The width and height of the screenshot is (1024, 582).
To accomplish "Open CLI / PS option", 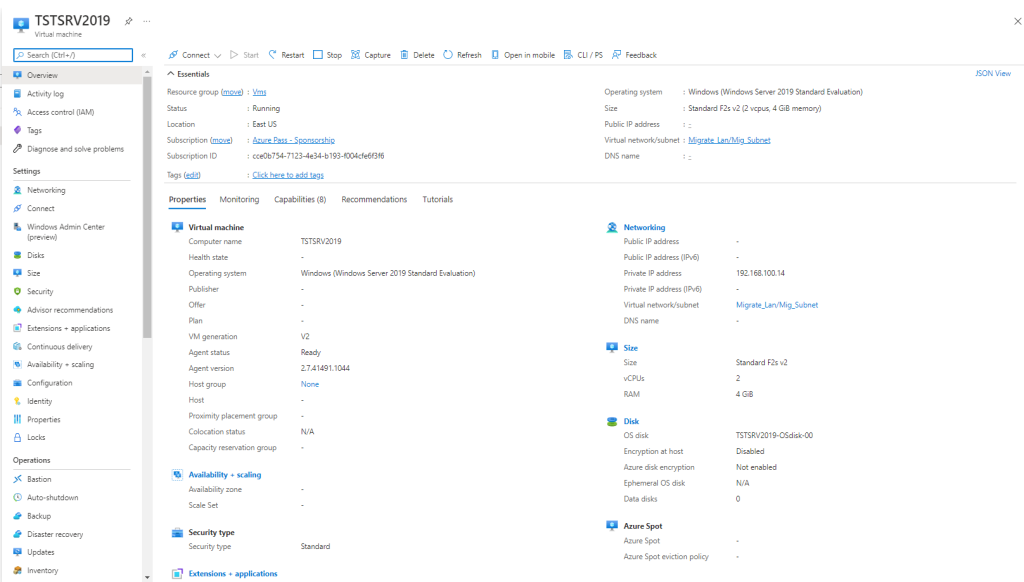I will 583,55.
